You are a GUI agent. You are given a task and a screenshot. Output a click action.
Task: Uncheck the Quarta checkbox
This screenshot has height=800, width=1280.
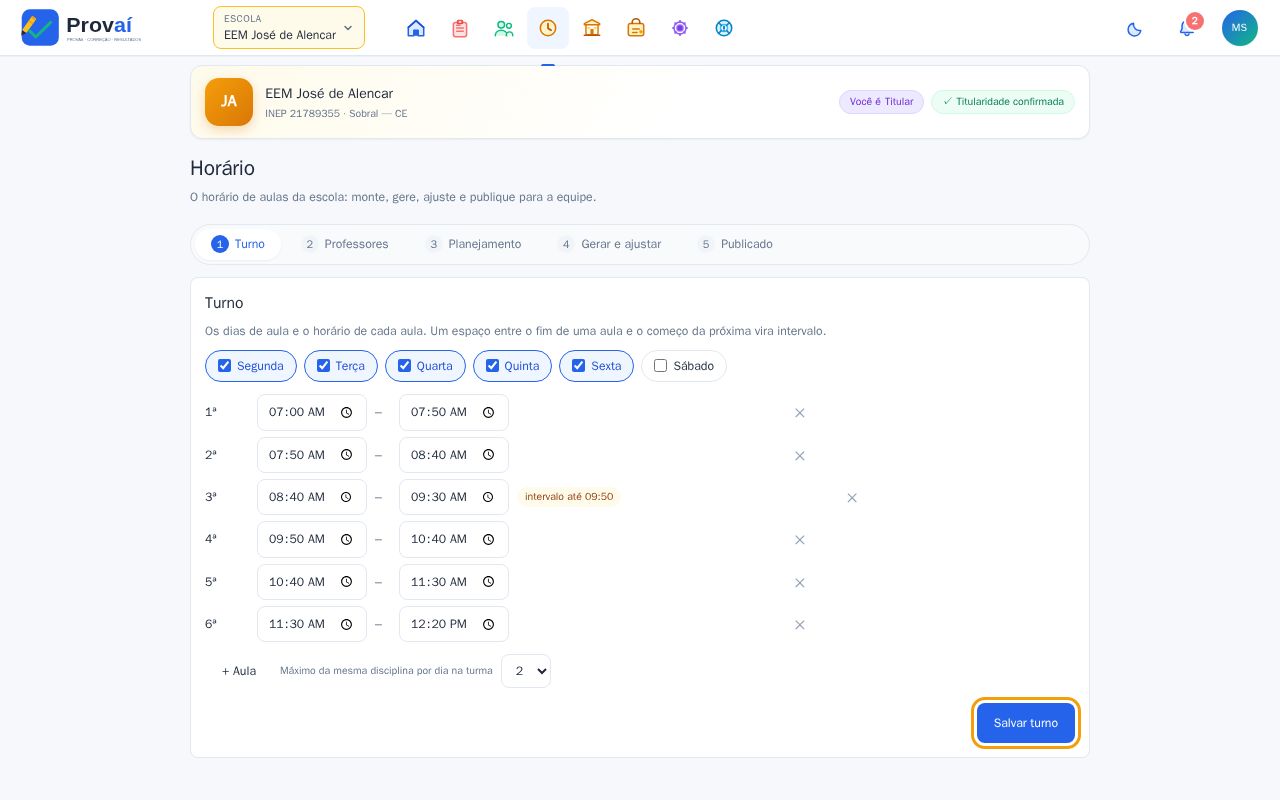tap(404, 366)
